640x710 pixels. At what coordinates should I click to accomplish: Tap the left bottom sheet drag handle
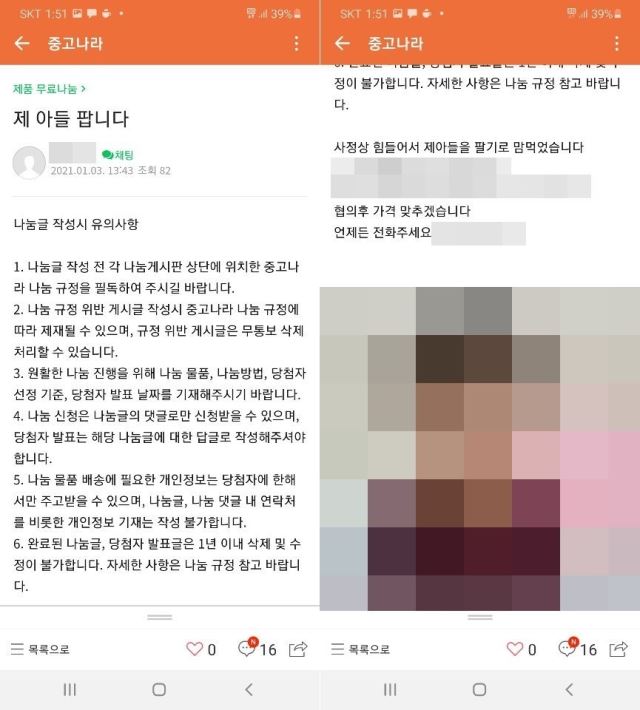click(159, 617)
